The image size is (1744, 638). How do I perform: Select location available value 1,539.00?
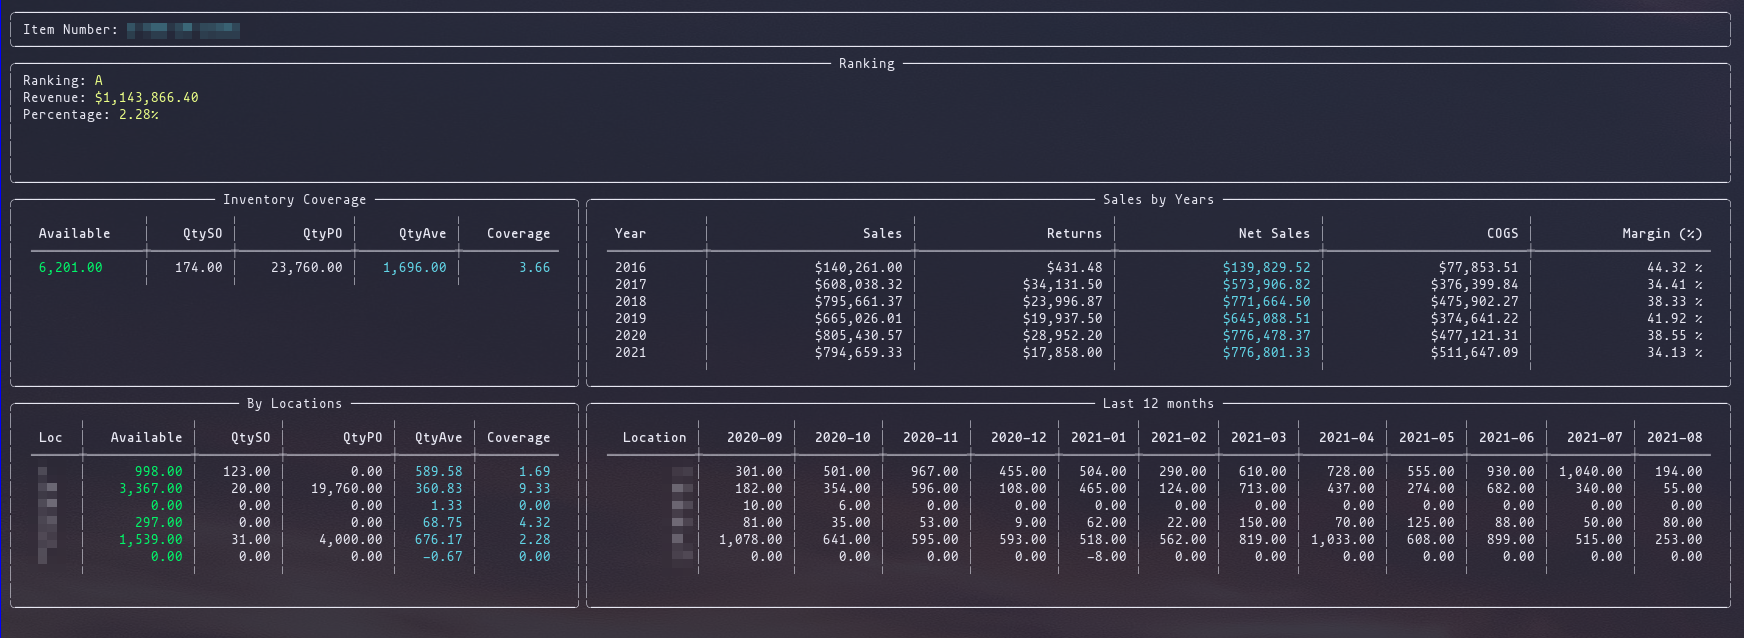pos(151,540)
